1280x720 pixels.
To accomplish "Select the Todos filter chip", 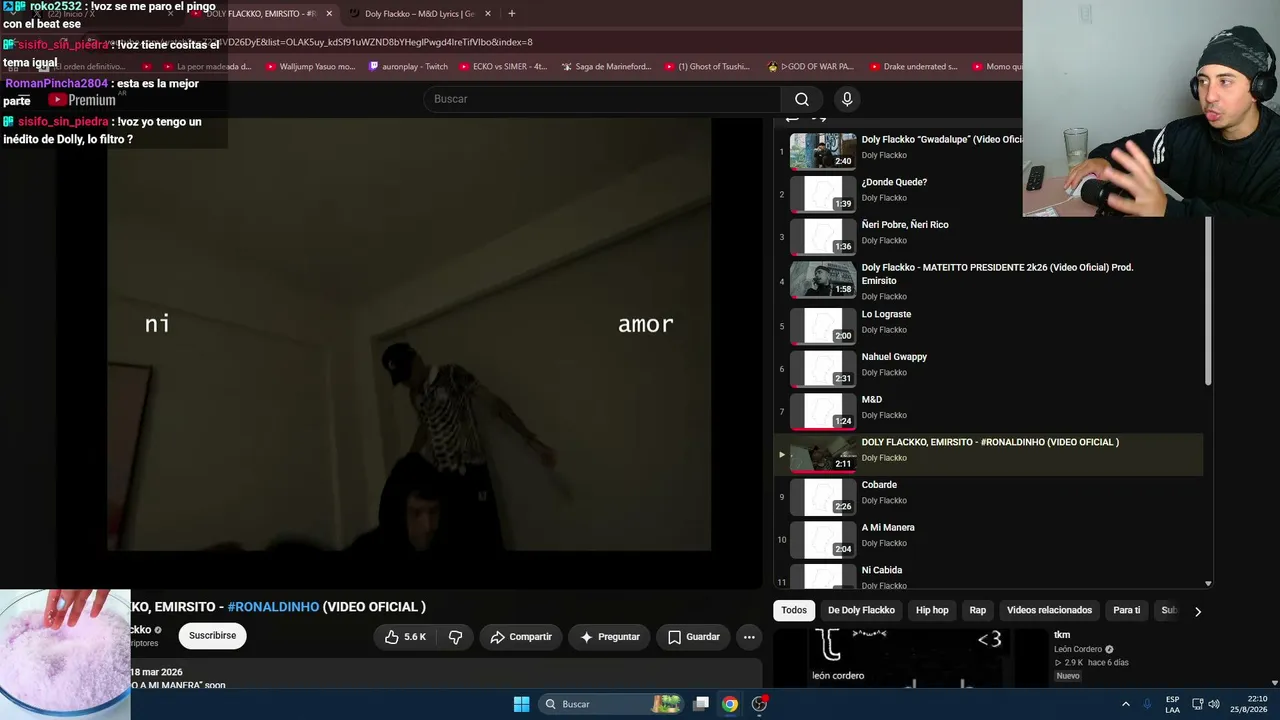I will click(x=794, y=610).
